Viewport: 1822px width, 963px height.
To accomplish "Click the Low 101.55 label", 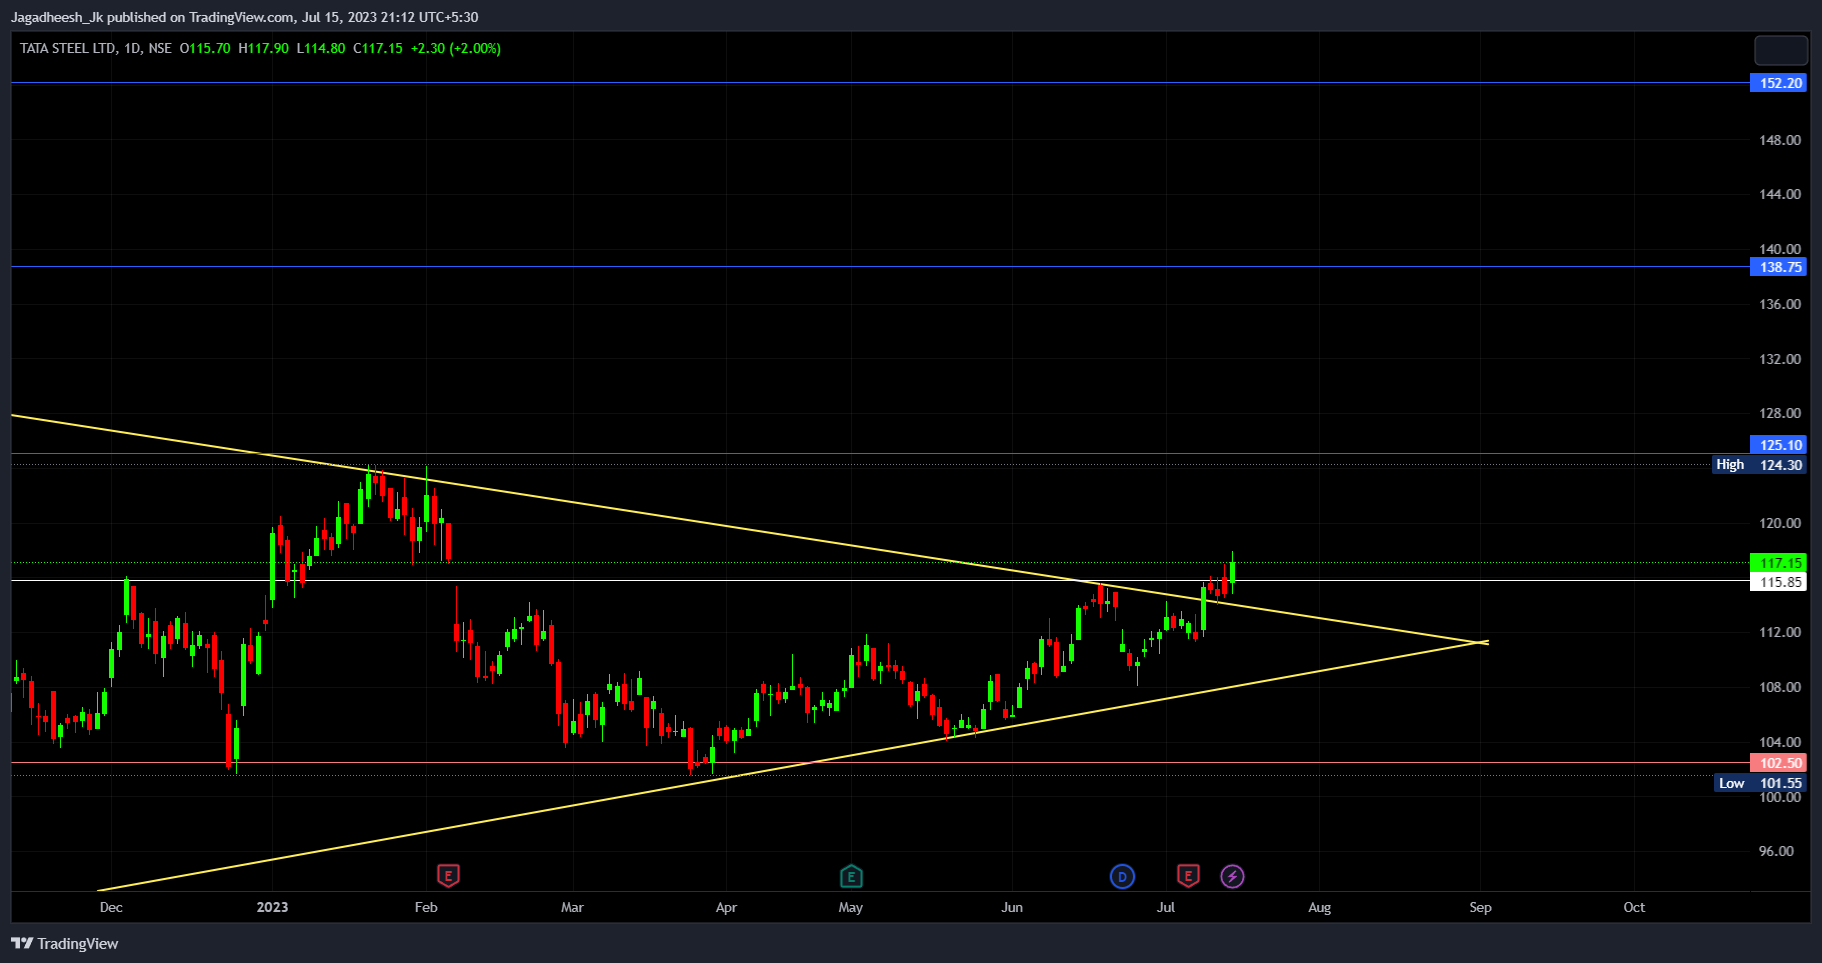I will pyautogui.click(x=1761, y=783).
